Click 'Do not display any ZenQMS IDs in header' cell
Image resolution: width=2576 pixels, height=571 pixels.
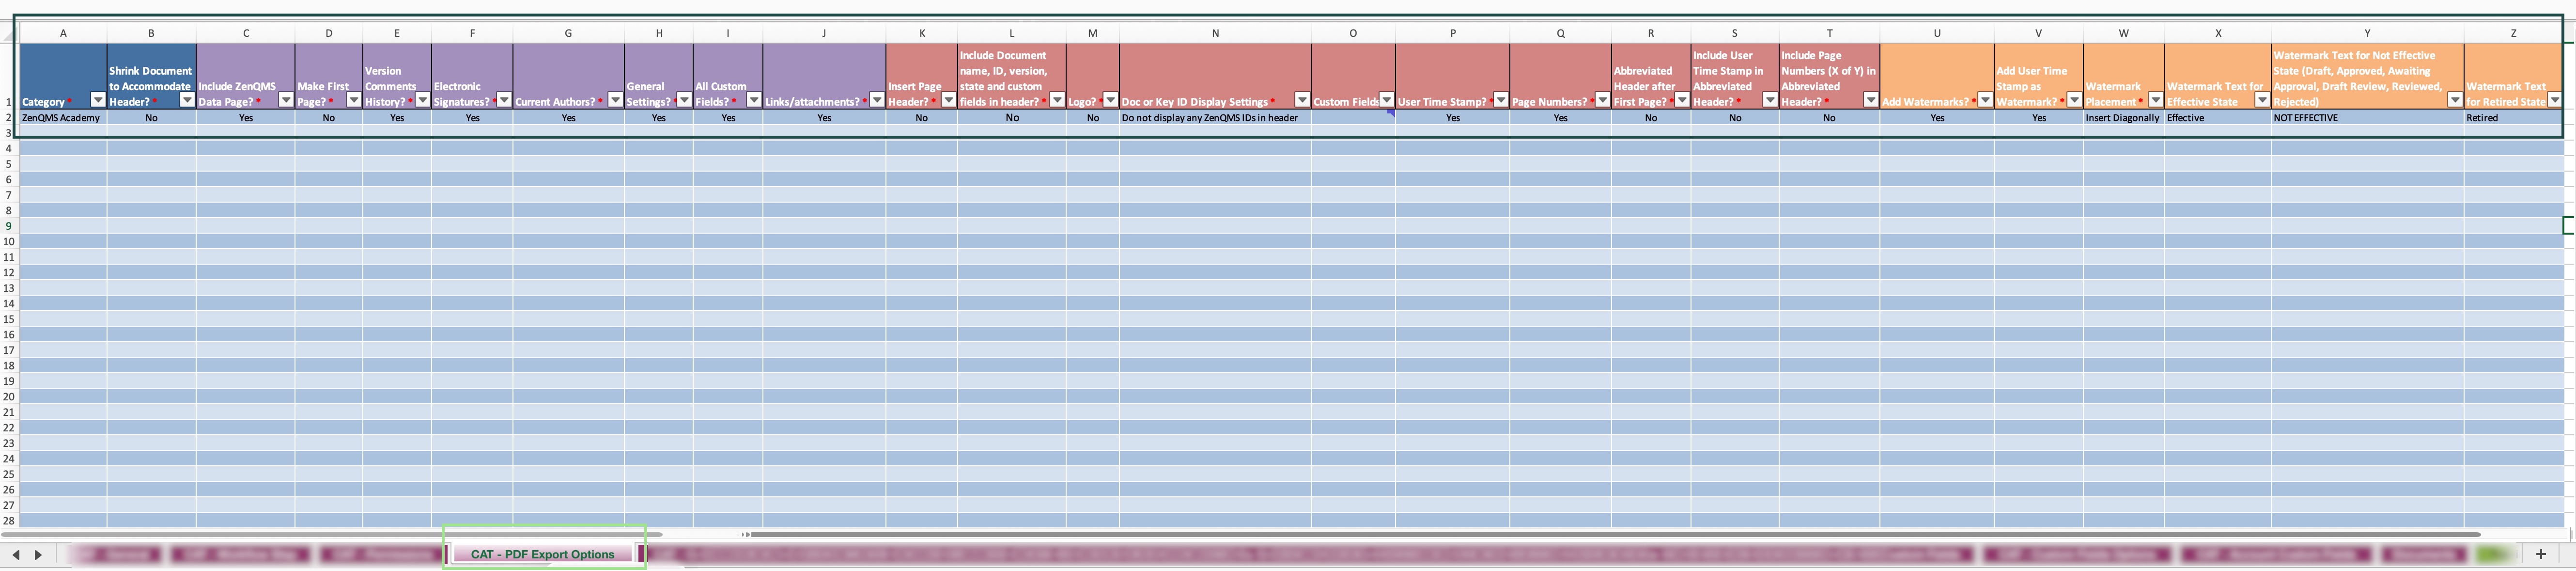pyautogui.click(x=1215, y=118)
